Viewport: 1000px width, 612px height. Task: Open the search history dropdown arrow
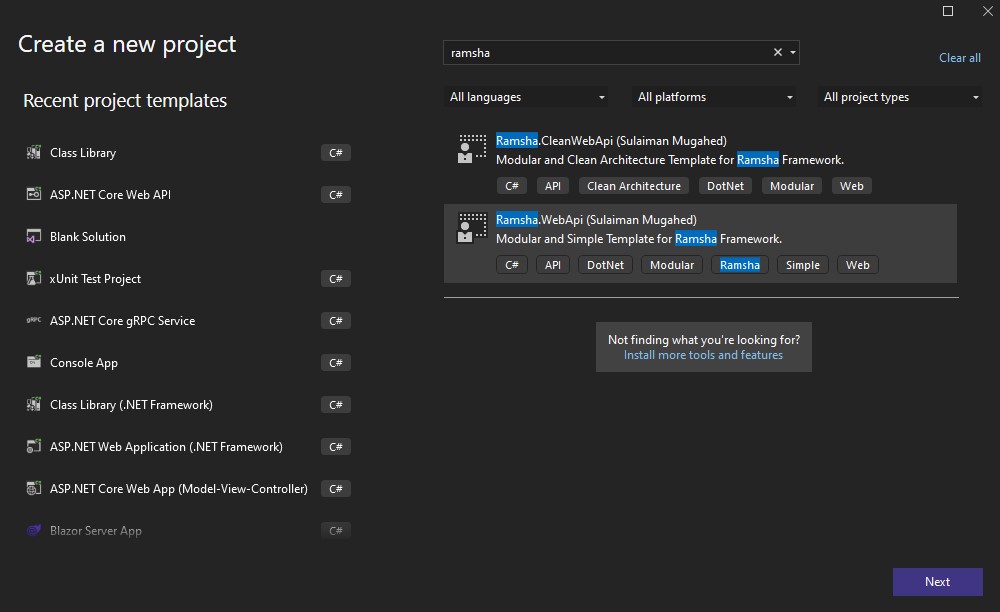791,51
